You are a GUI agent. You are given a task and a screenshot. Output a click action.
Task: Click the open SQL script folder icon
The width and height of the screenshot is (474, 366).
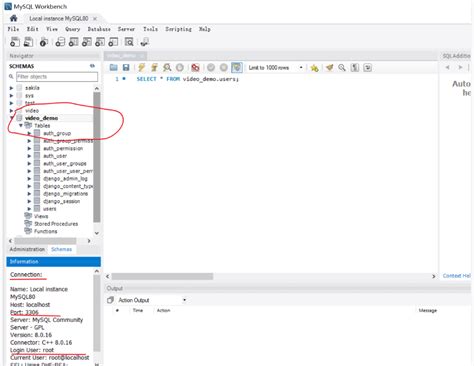tap(114, 68)
